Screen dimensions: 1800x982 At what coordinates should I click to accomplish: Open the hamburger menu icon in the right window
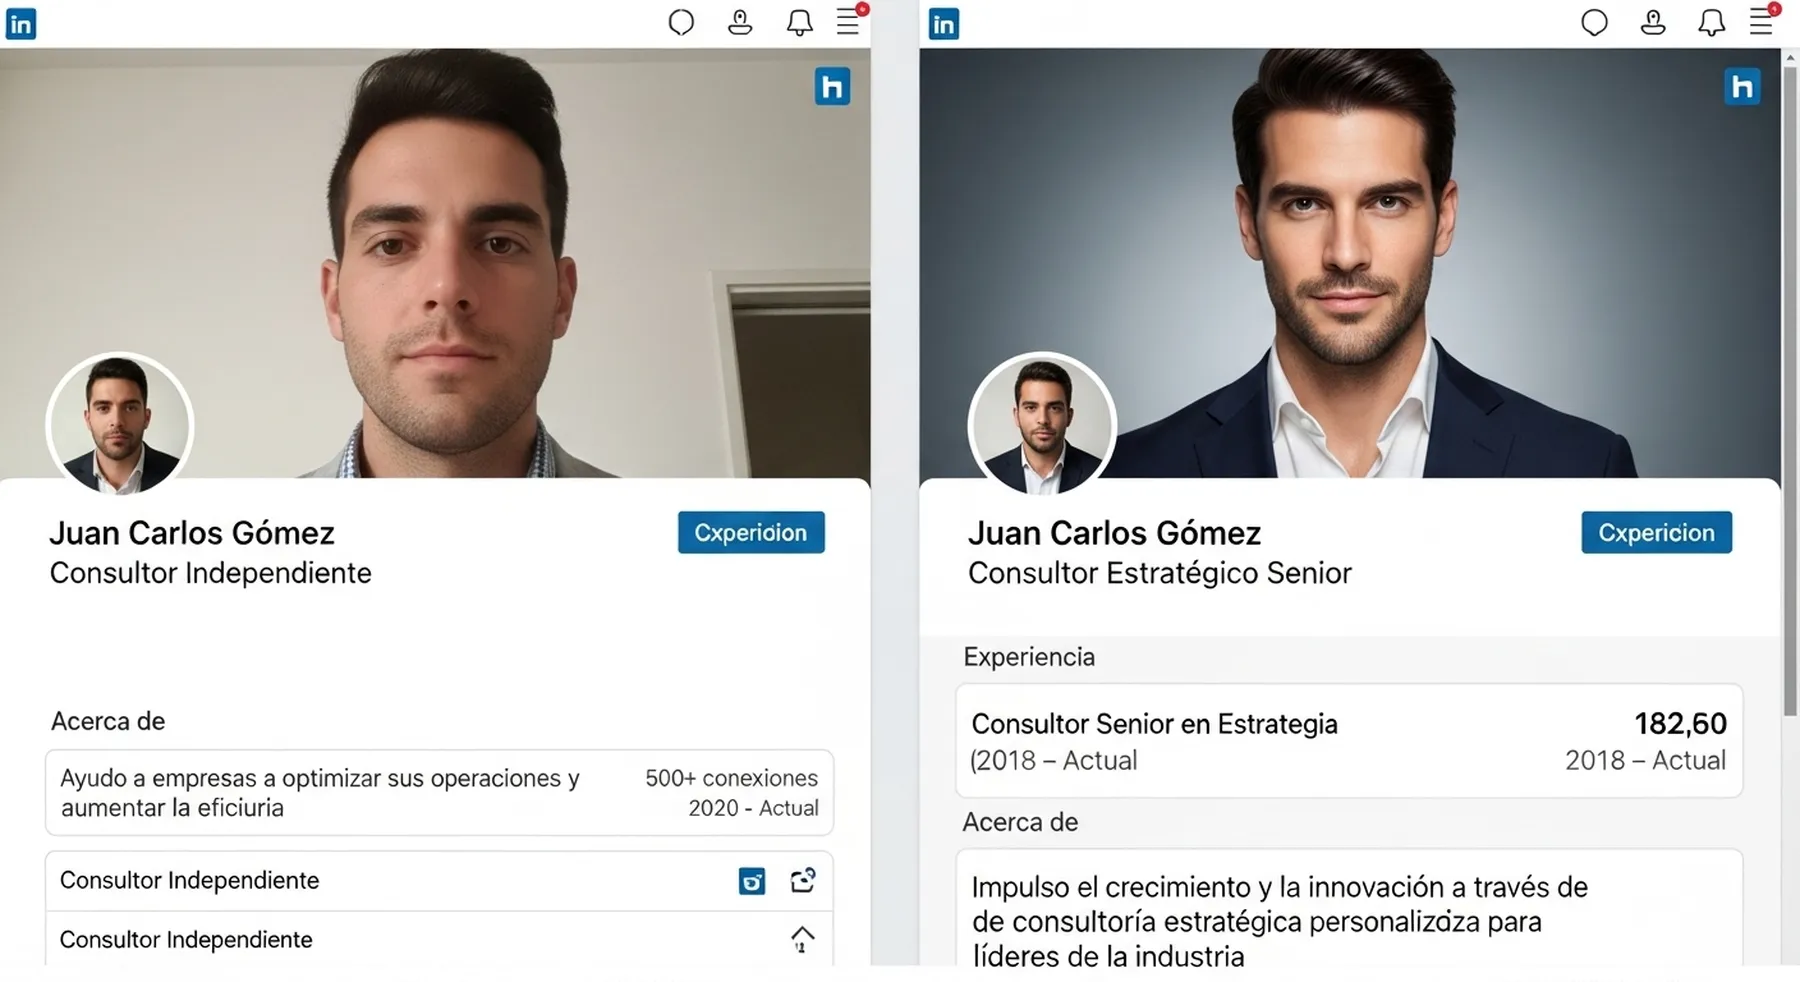(x=1762, y=21)
